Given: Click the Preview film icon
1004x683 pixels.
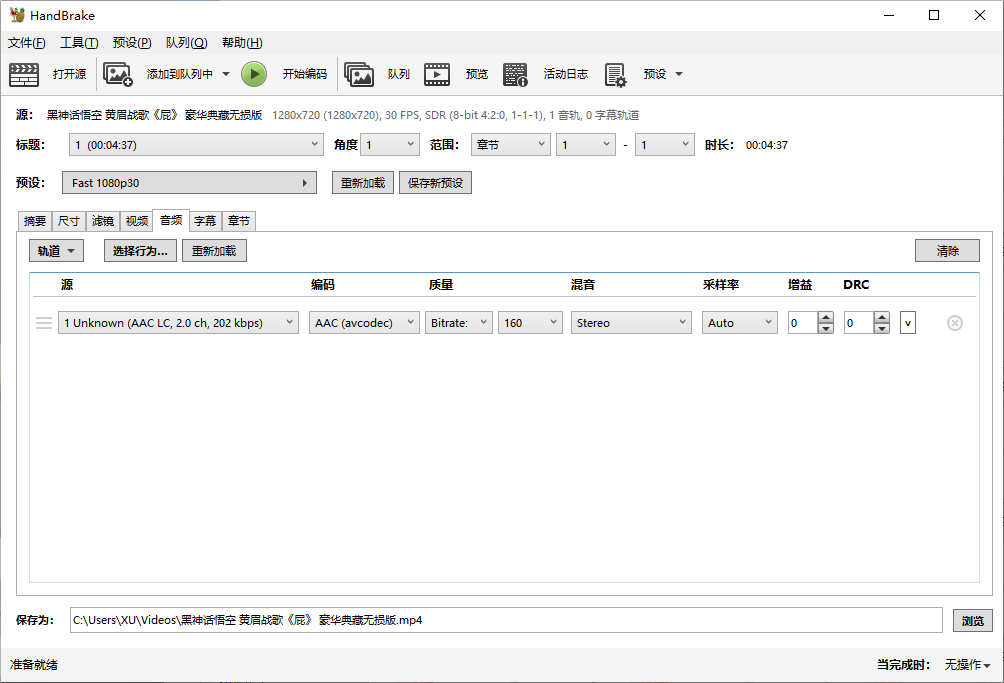Looking at the screenshot, I should pos(437,74).
